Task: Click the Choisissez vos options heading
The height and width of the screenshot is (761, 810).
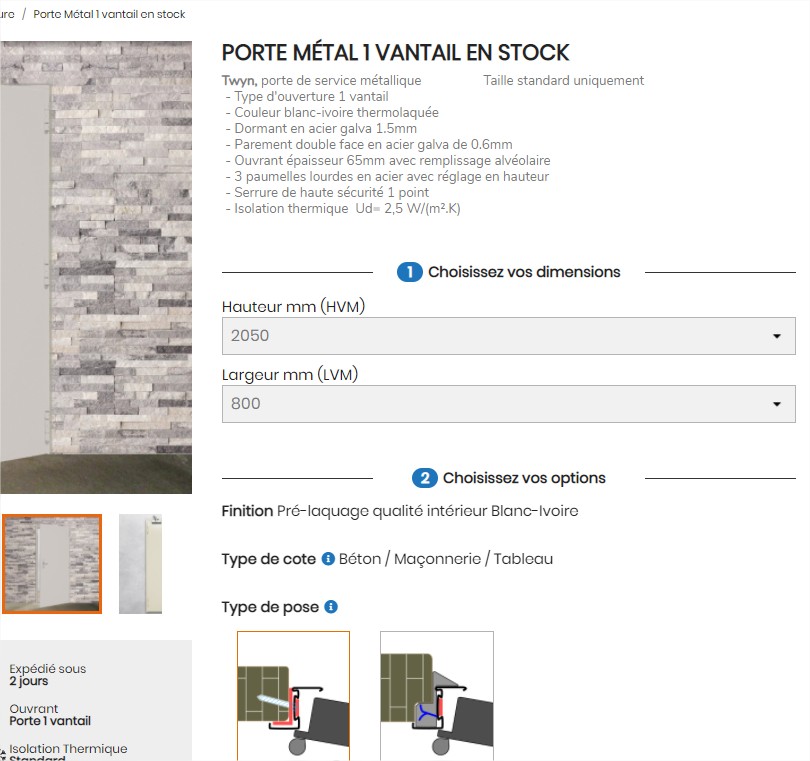Action: [524, 478]
